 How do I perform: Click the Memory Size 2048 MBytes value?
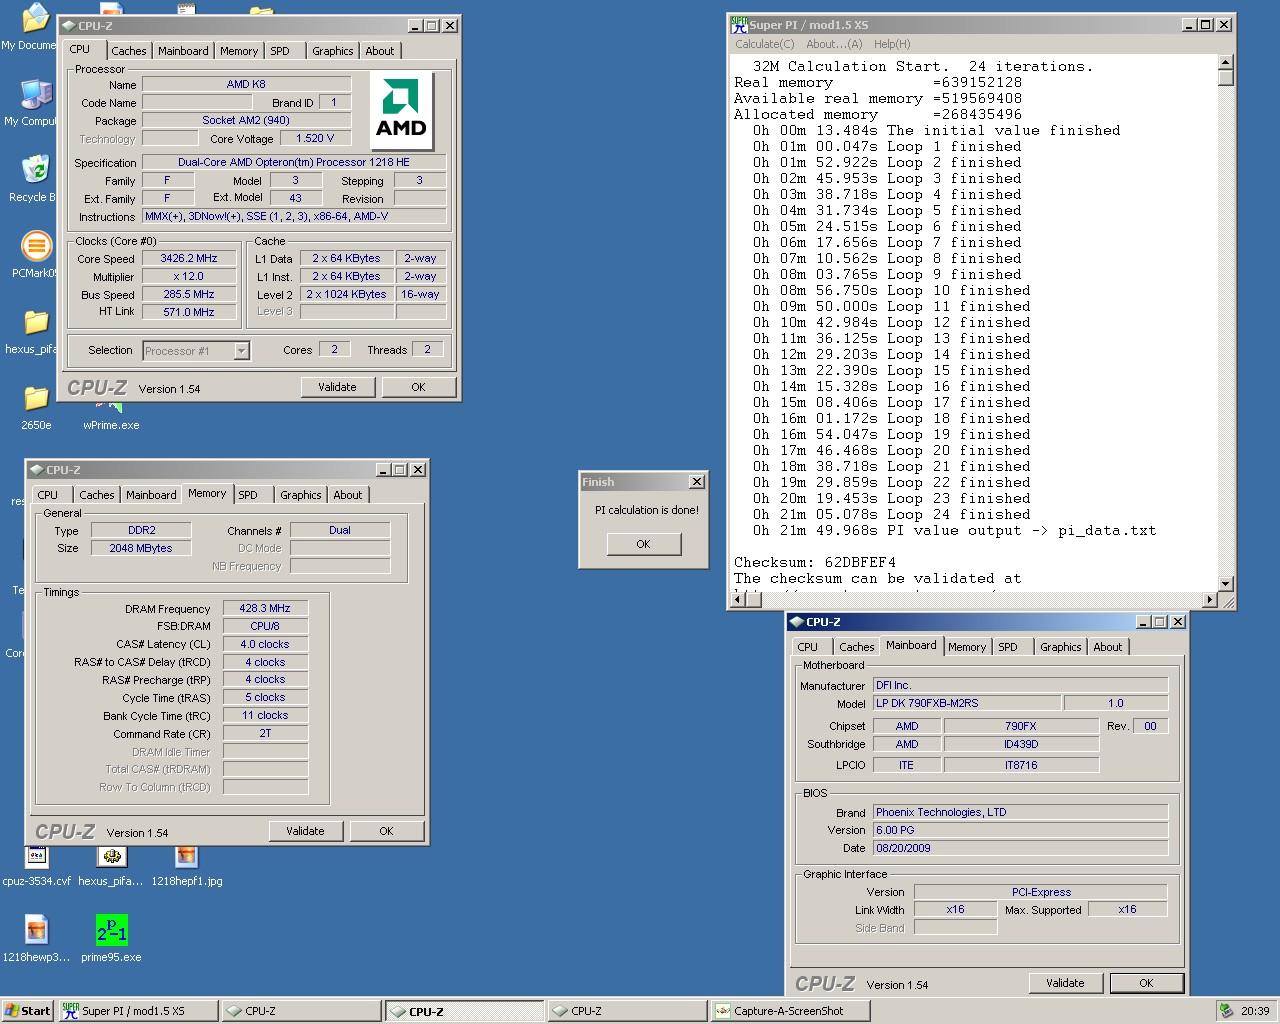point(141,548)
